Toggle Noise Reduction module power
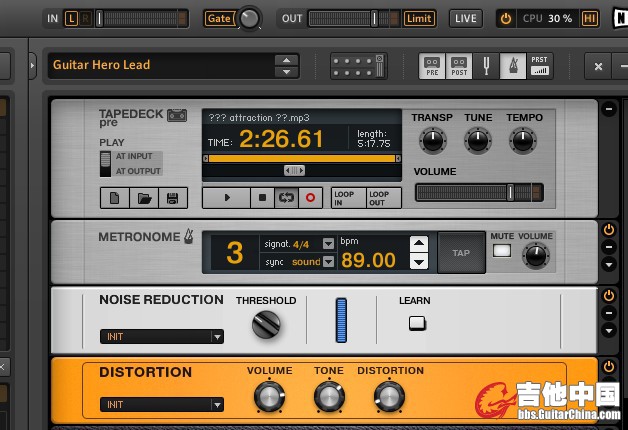The width and height of the screenshot is (628, 430). click(609, 296)
